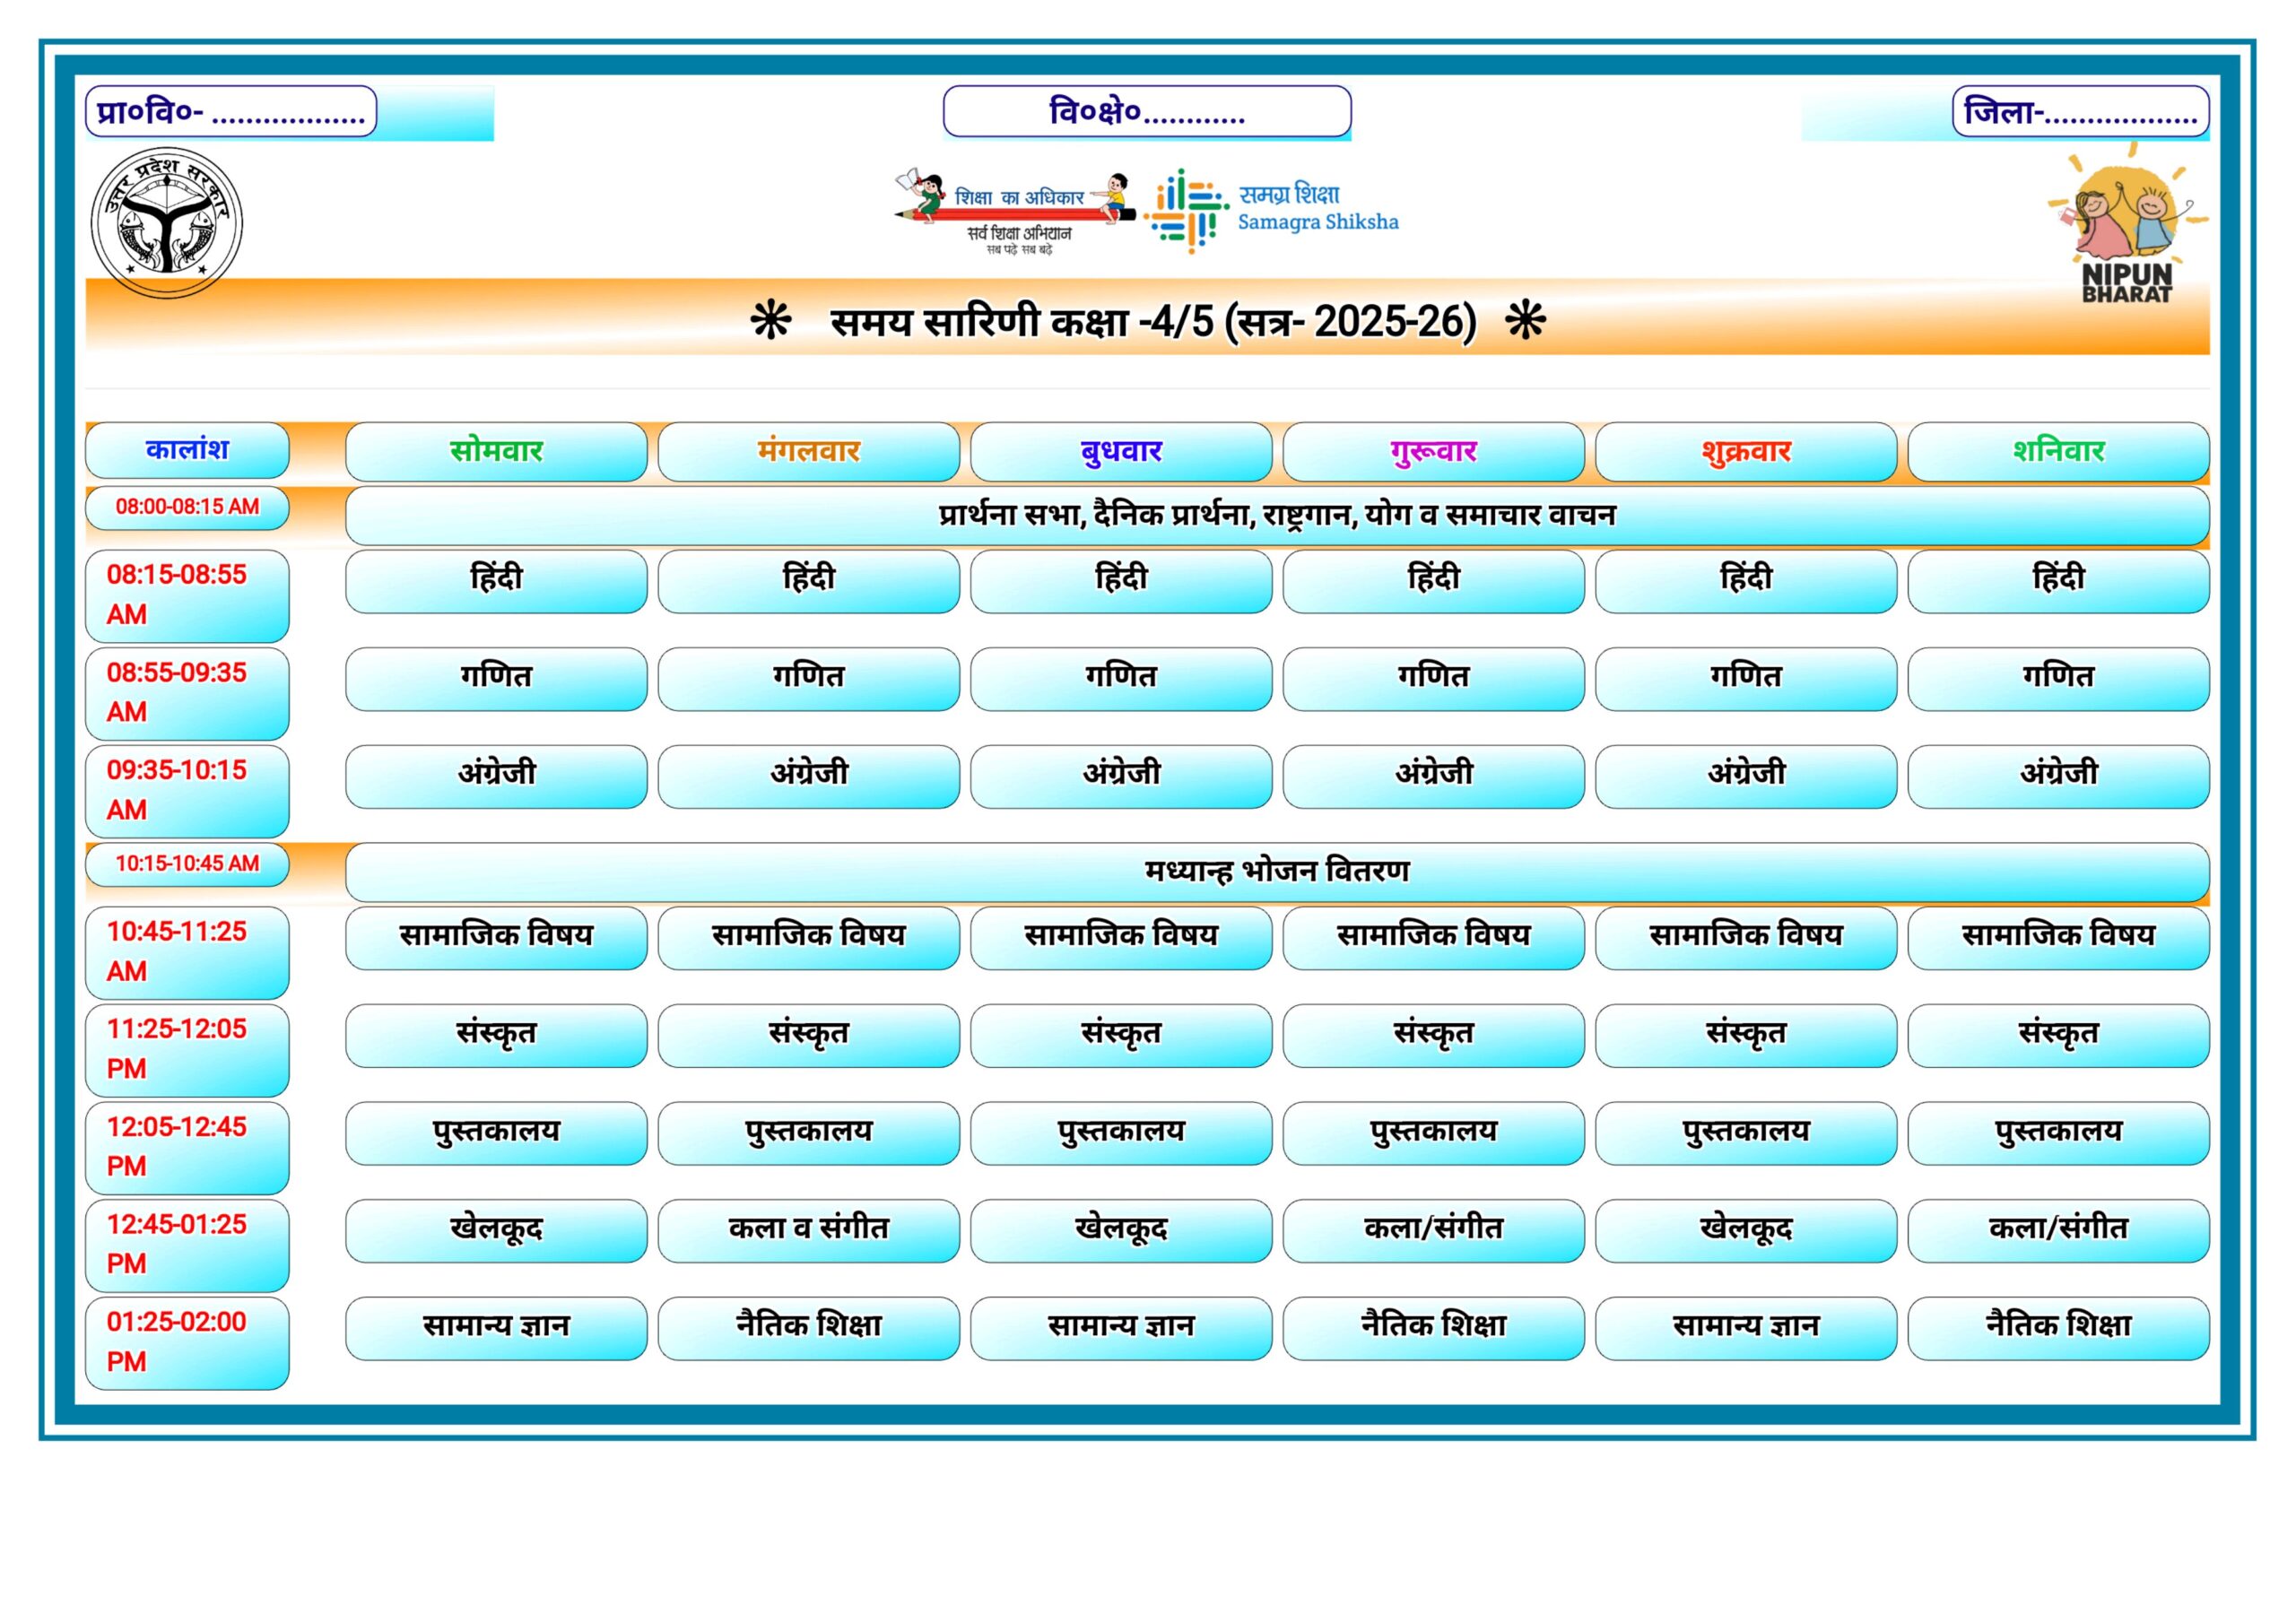Click the Samagra Shiksha logo
This screenshot has height=1623, width=2296.
pos(1272,210)
